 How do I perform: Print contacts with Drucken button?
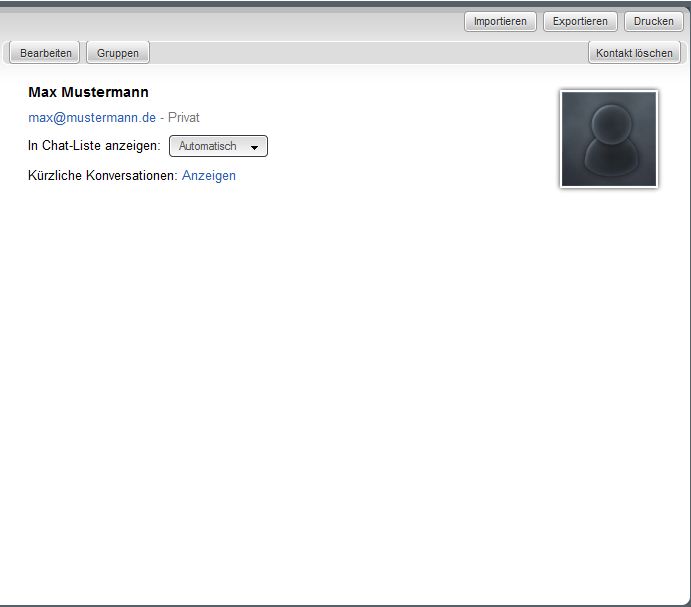(654, 22)
